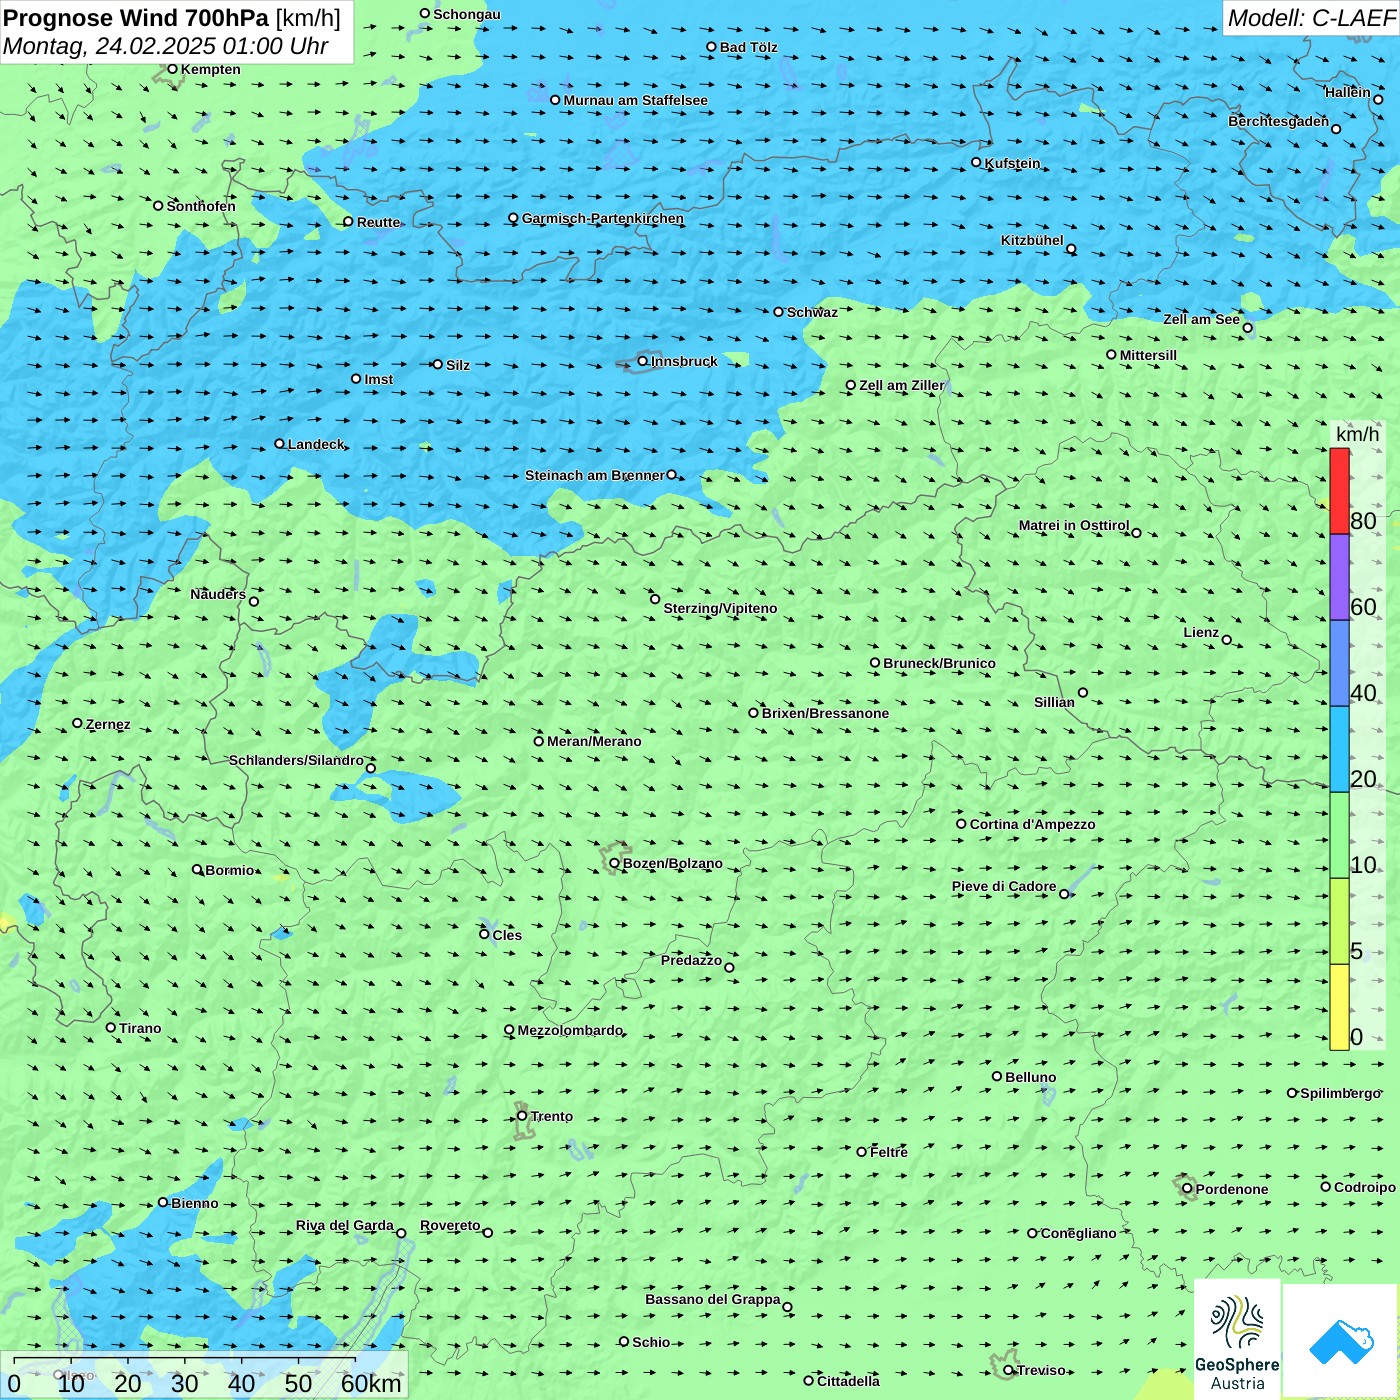
Task: Click the red swatch in the wind legend
Action: point(1339,491)
